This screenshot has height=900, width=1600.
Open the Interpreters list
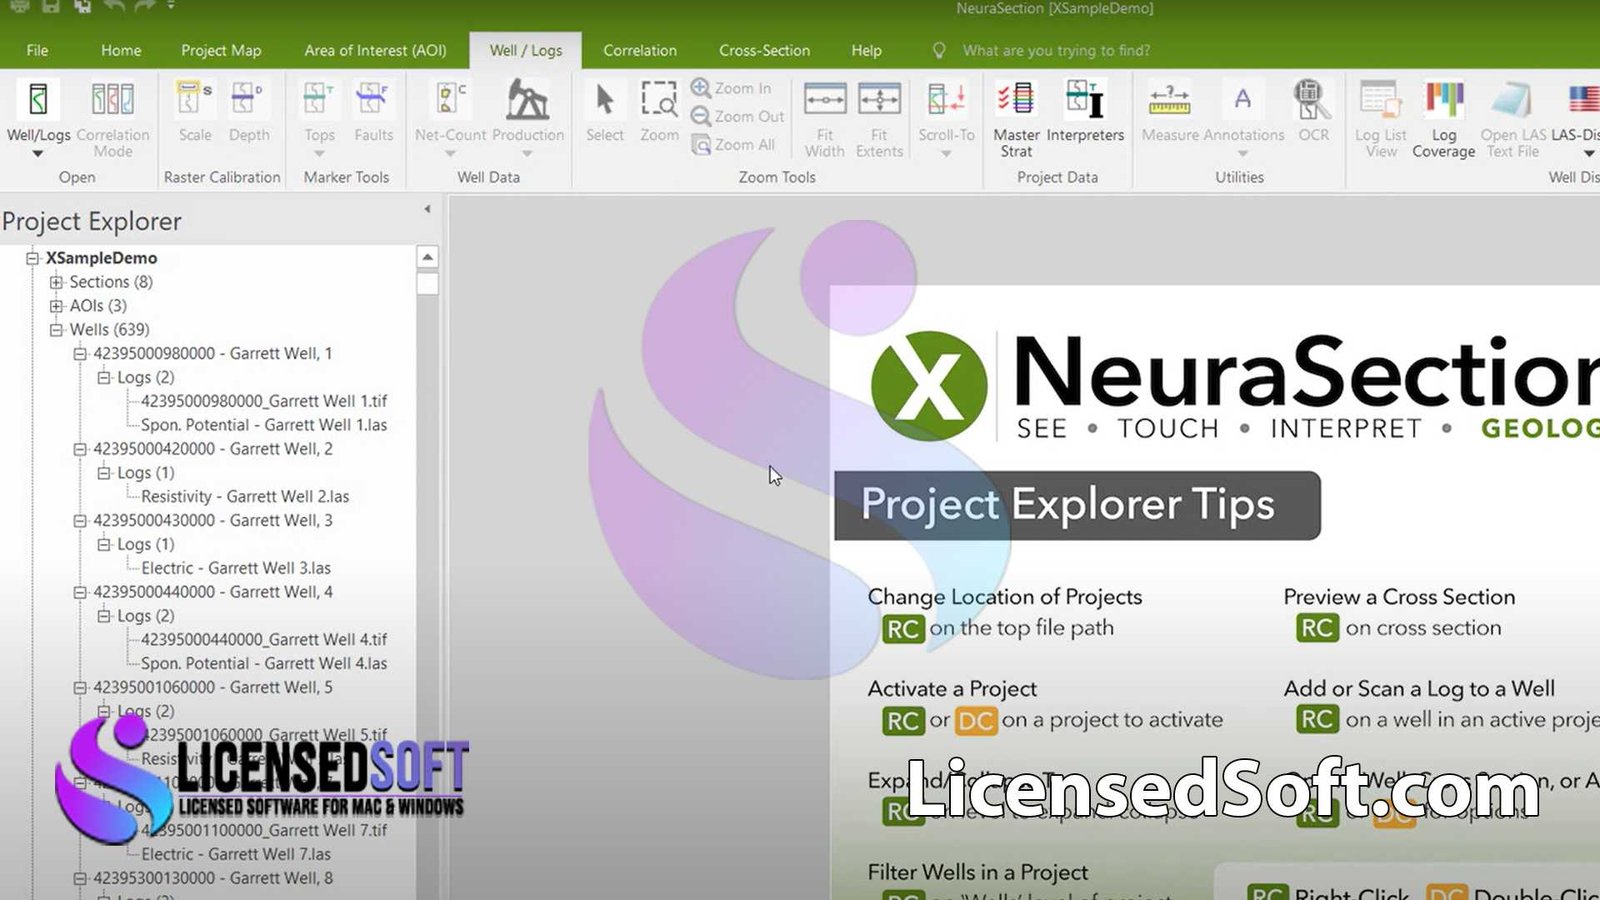(x=1085, y=112)
